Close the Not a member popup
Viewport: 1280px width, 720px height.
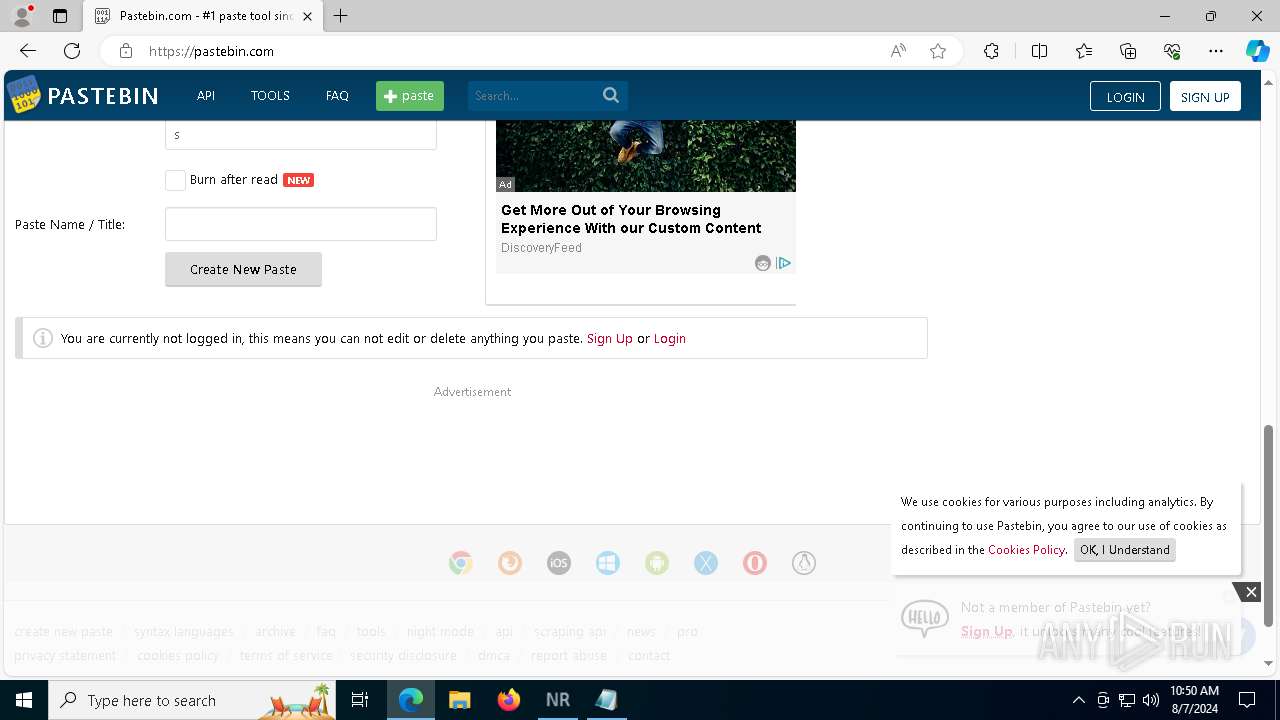tap(1250, 592)
